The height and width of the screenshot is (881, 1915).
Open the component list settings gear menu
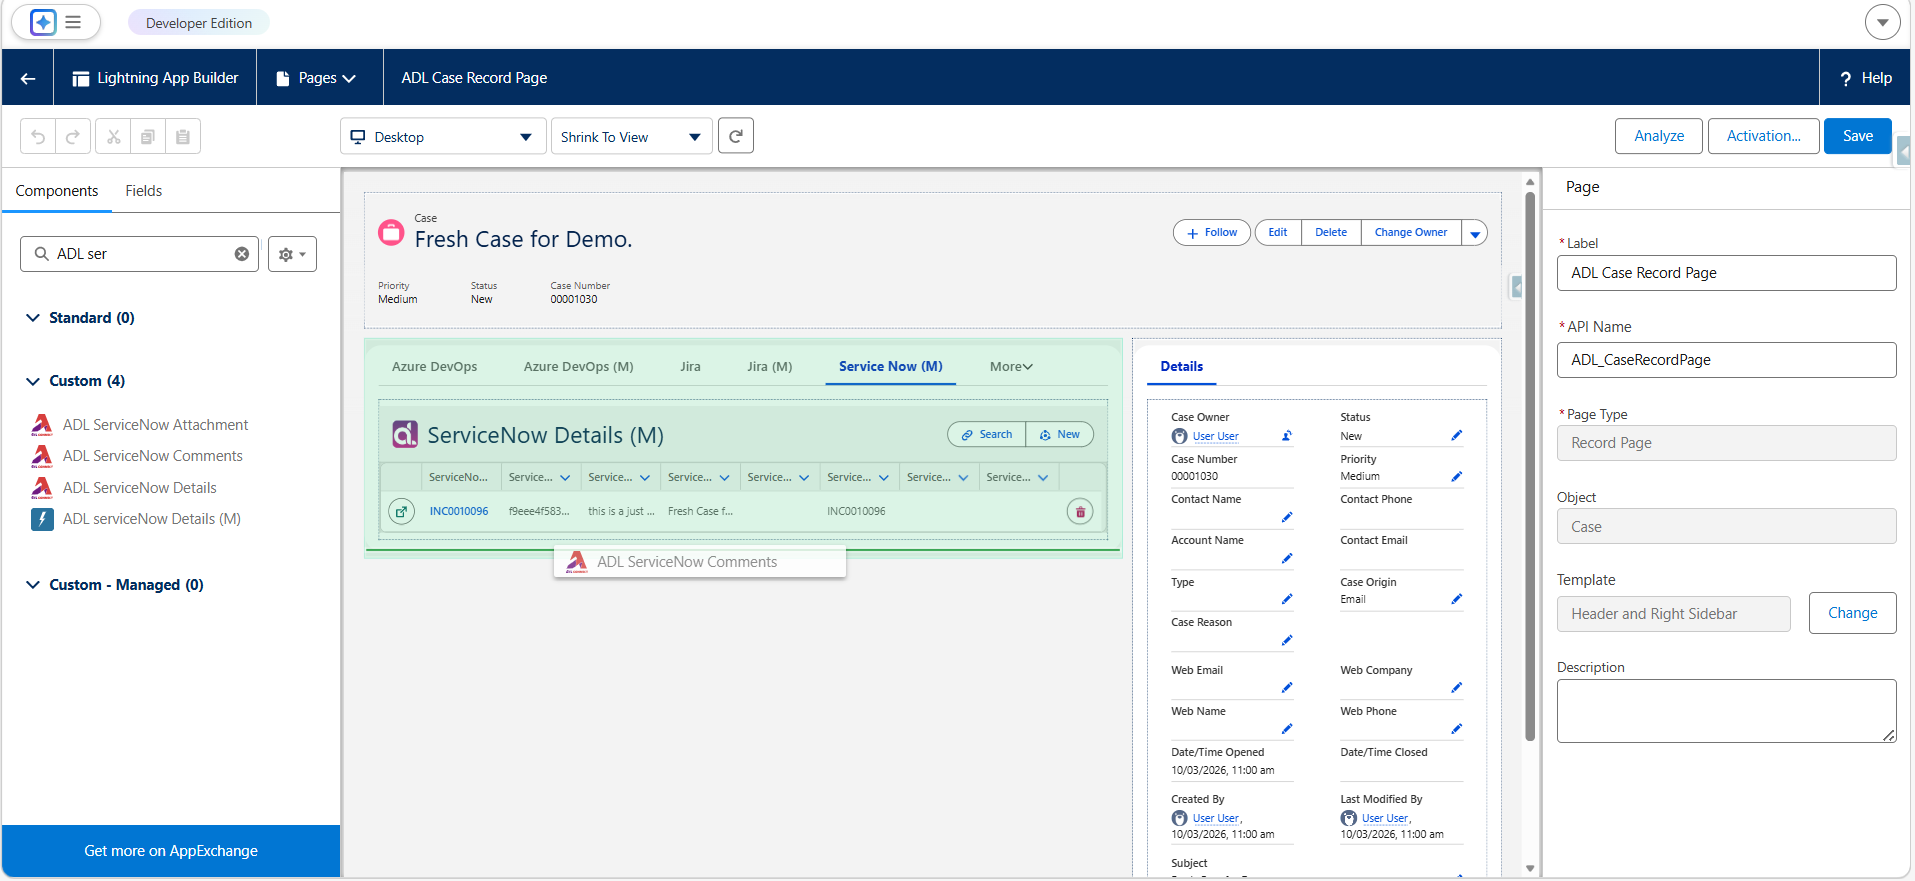coord(292,254)
